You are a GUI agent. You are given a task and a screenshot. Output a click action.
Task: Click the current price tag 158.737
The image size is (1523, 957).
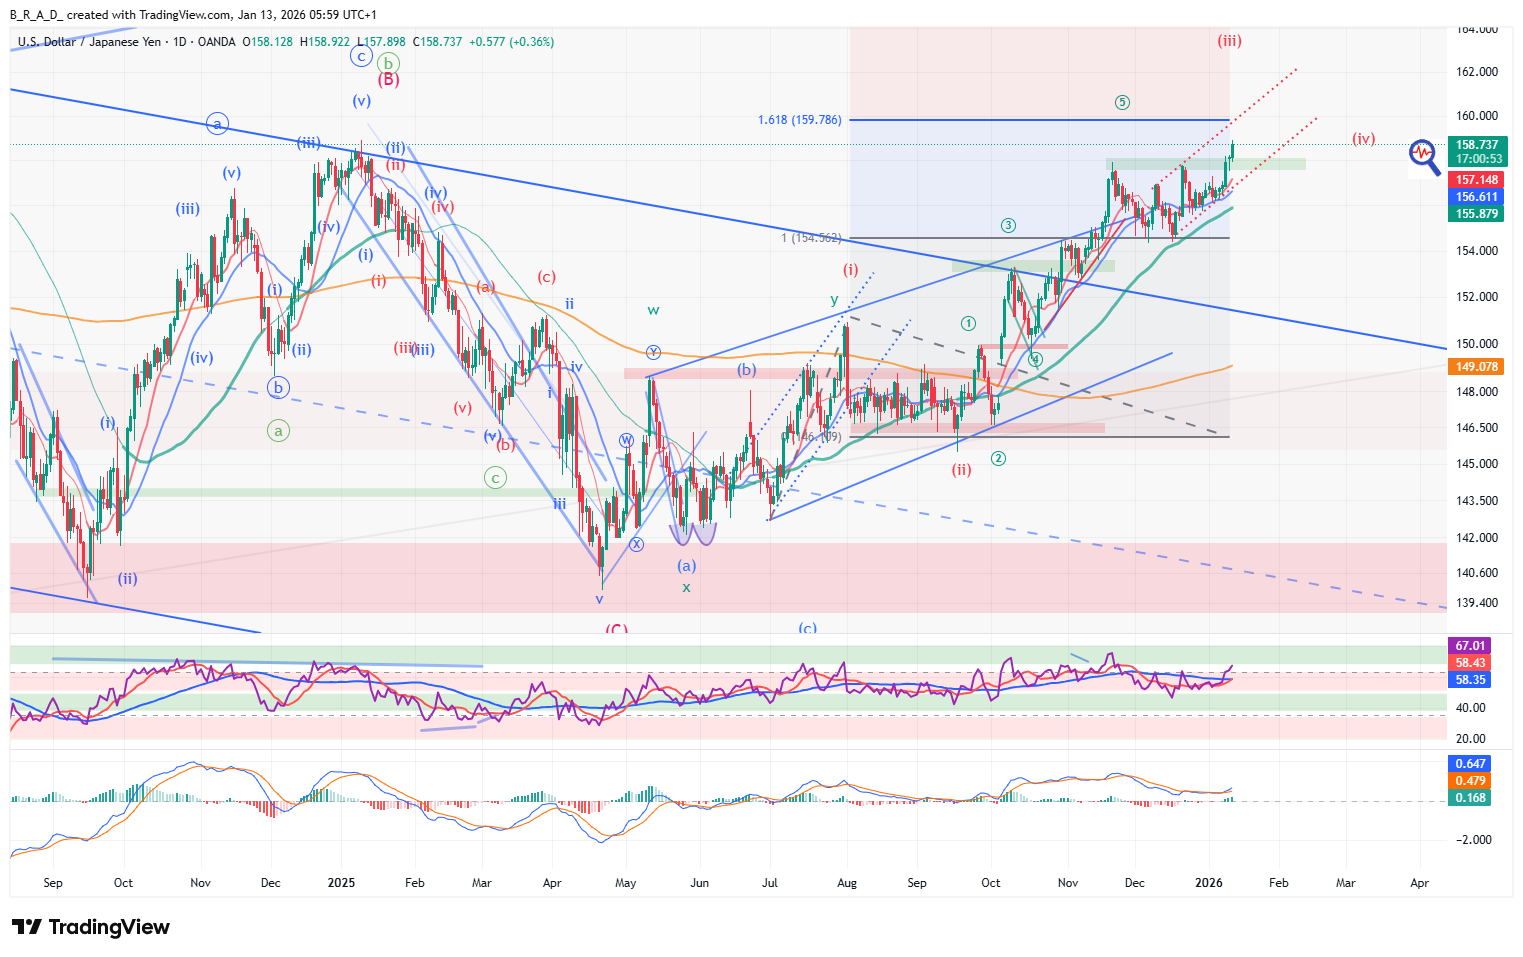click(1476, 145)
